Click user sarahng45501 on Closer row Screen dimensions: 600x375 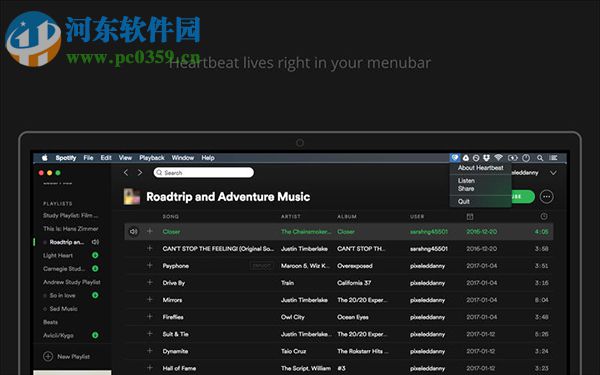click(429, 232)
